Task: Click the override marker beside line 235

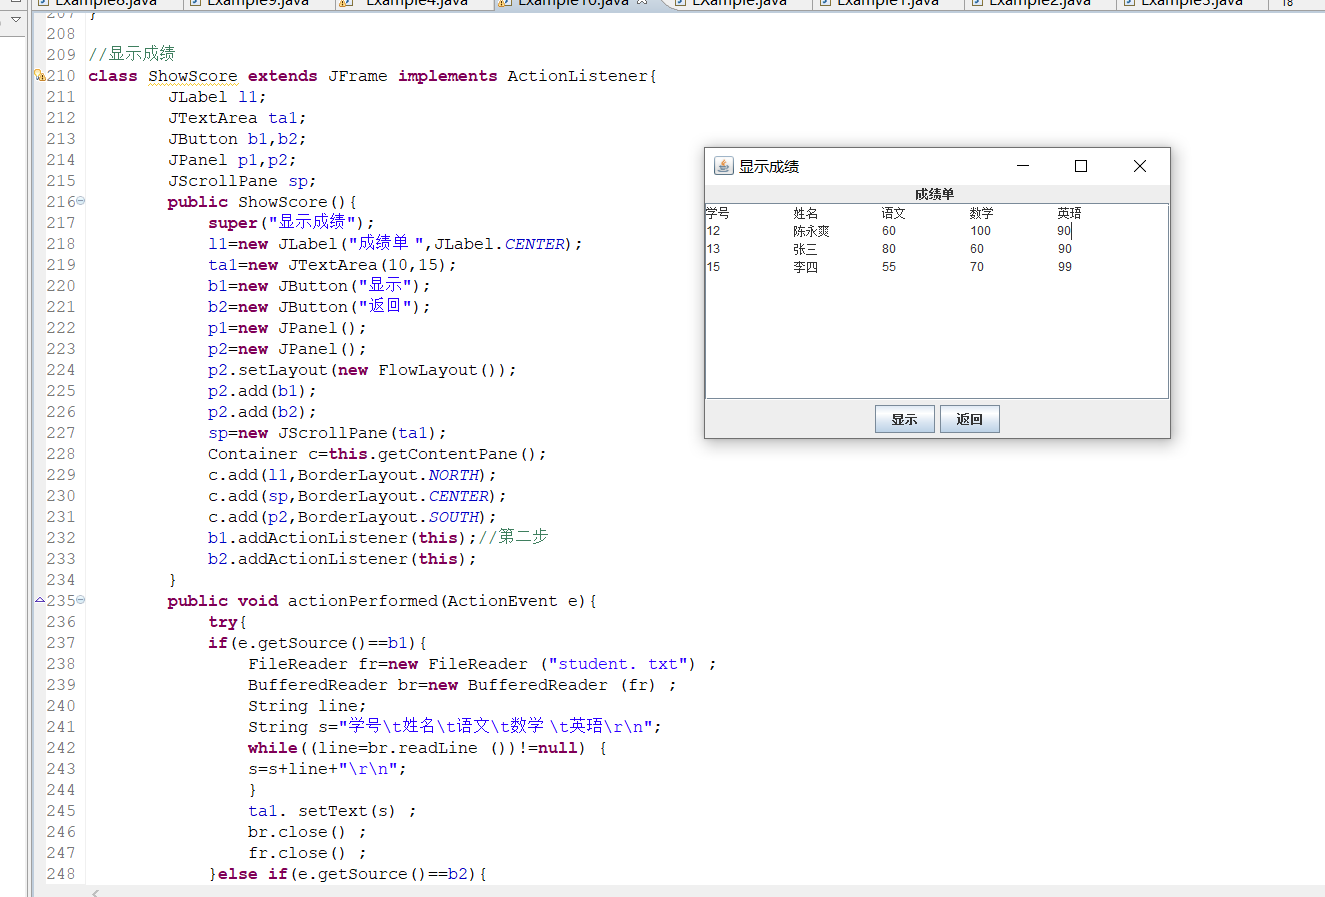Action: click(40, 600)
